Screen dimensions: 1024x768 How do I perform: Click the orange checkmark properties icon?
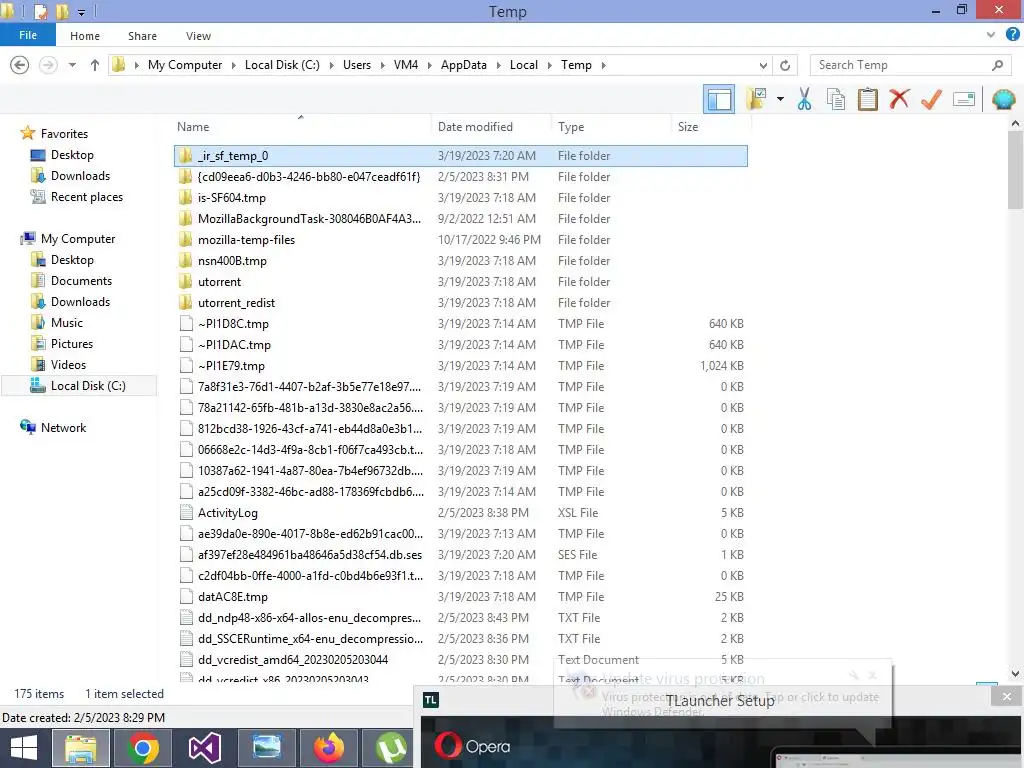point(931,99)
